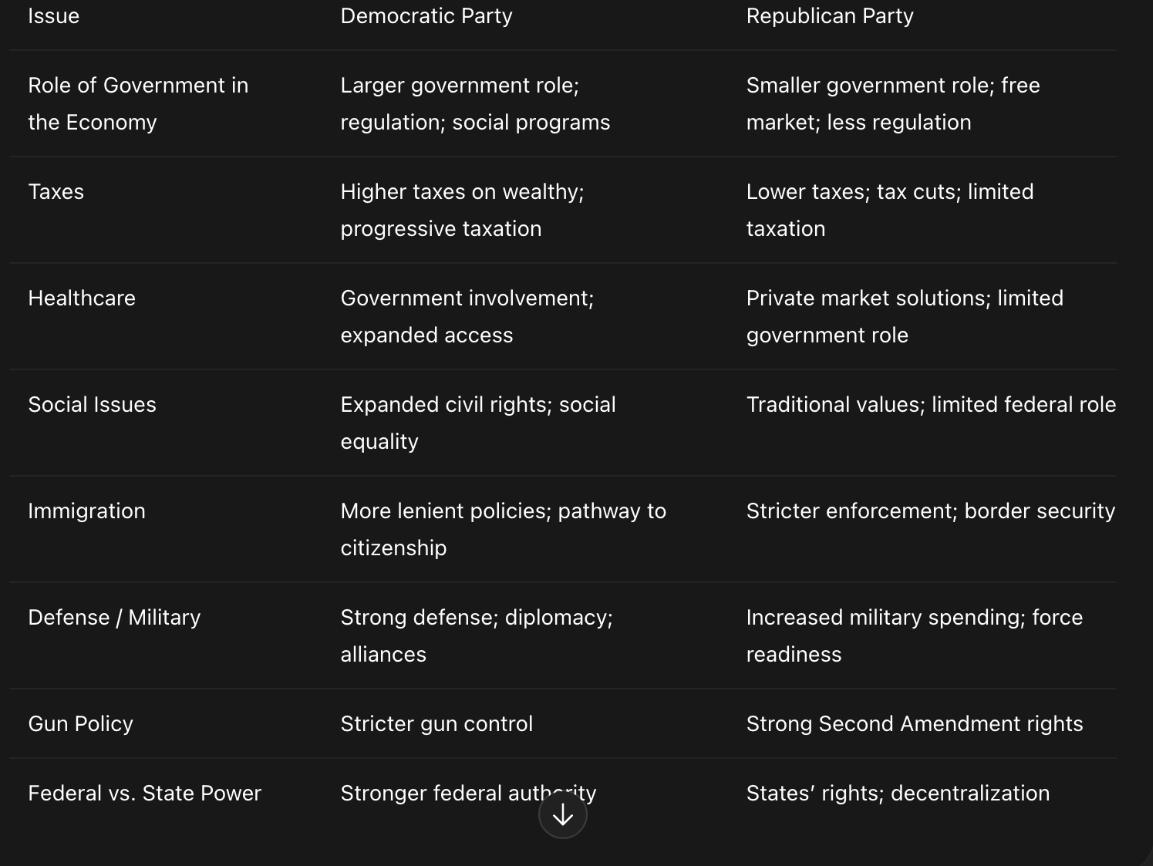
Task: Click the "Republican Party" column header
Action: pos(829,16)
